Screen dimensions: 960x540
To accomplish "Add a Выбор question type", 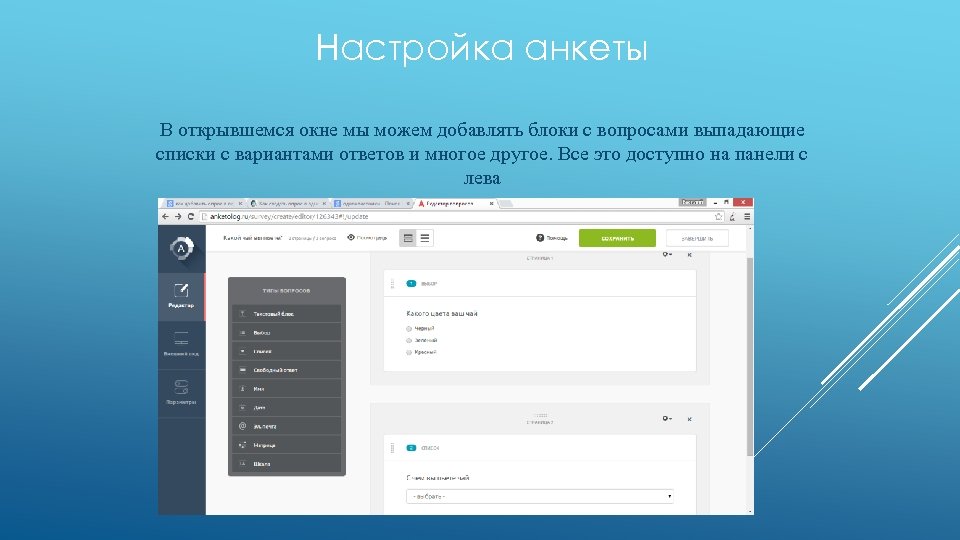I will (x=286, y=332).
